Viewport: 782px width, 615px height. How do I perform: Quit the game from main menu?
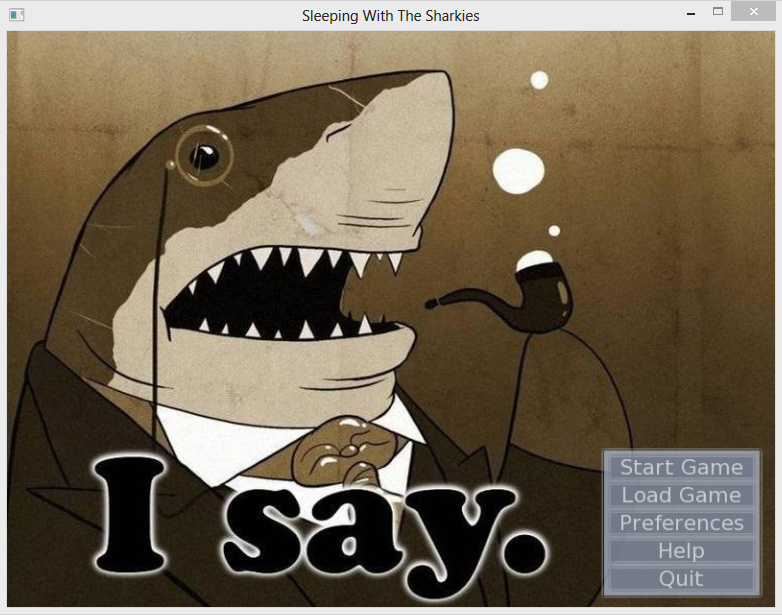[681, 579]
